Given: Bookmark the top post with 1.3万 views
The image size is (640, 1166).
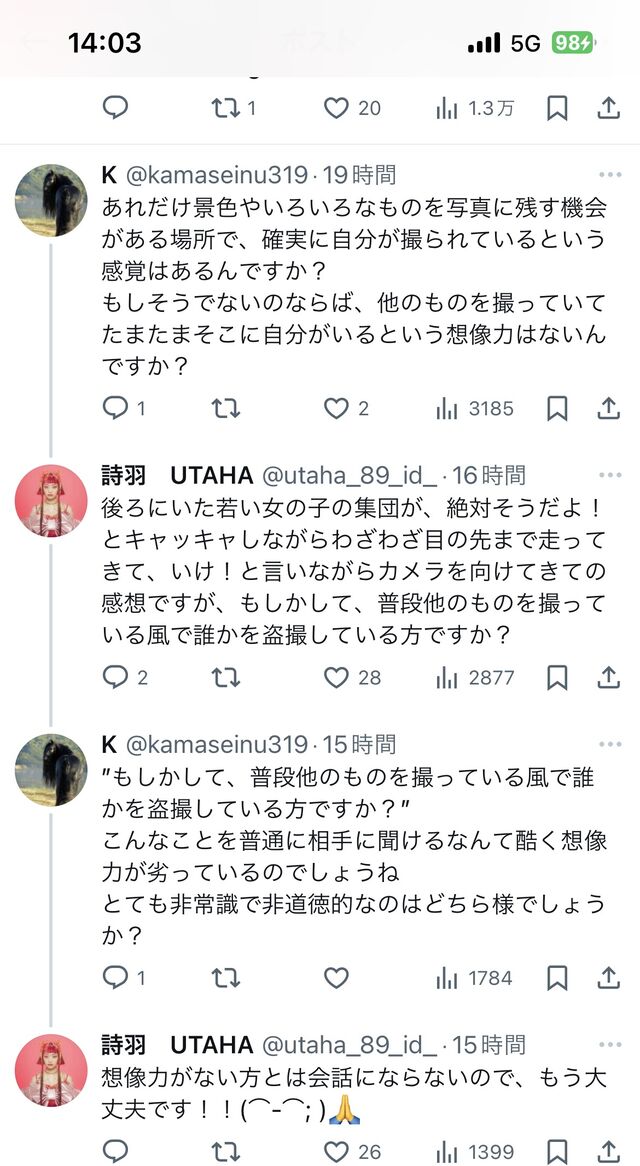Looking at the screenshot, I should coord(557,107).
